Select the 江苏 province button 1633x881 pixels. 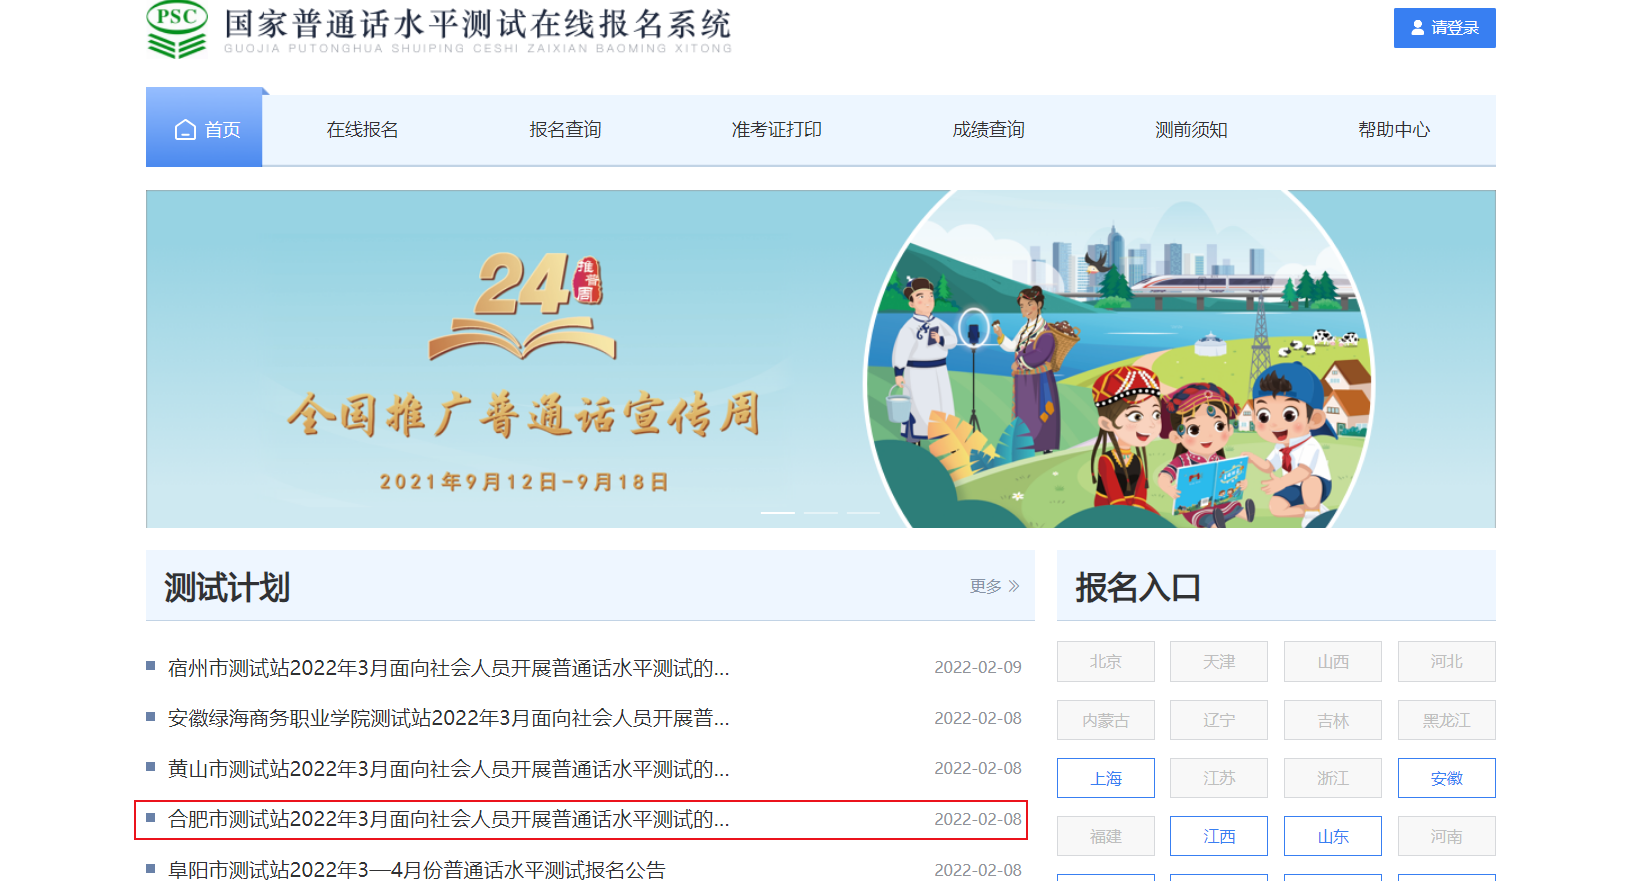pyautogui.click(x=1219, y=778)
